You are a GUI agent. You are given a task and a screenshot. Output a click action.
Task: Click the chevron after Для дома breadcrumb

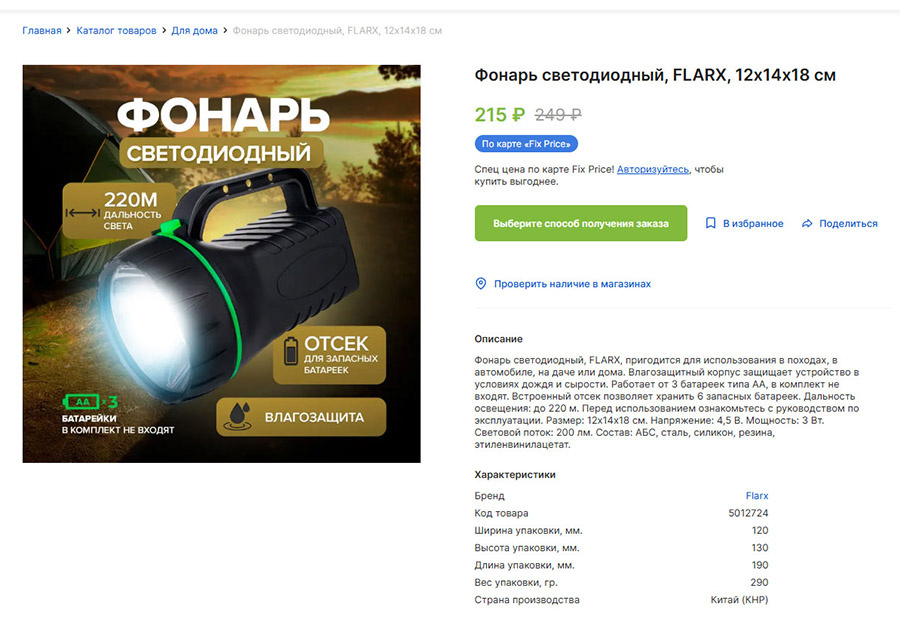225,30
